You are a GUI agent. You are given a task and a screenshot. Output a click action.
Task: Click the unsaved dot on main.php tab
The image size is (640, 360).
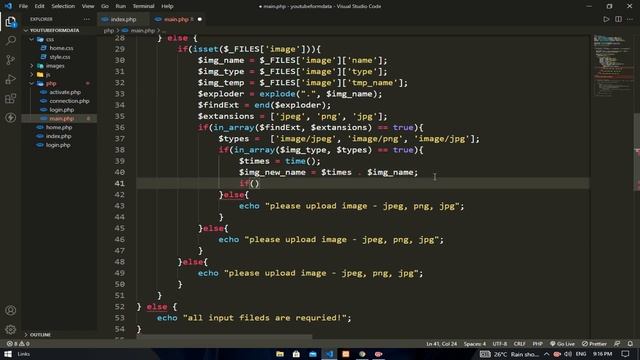200,19
